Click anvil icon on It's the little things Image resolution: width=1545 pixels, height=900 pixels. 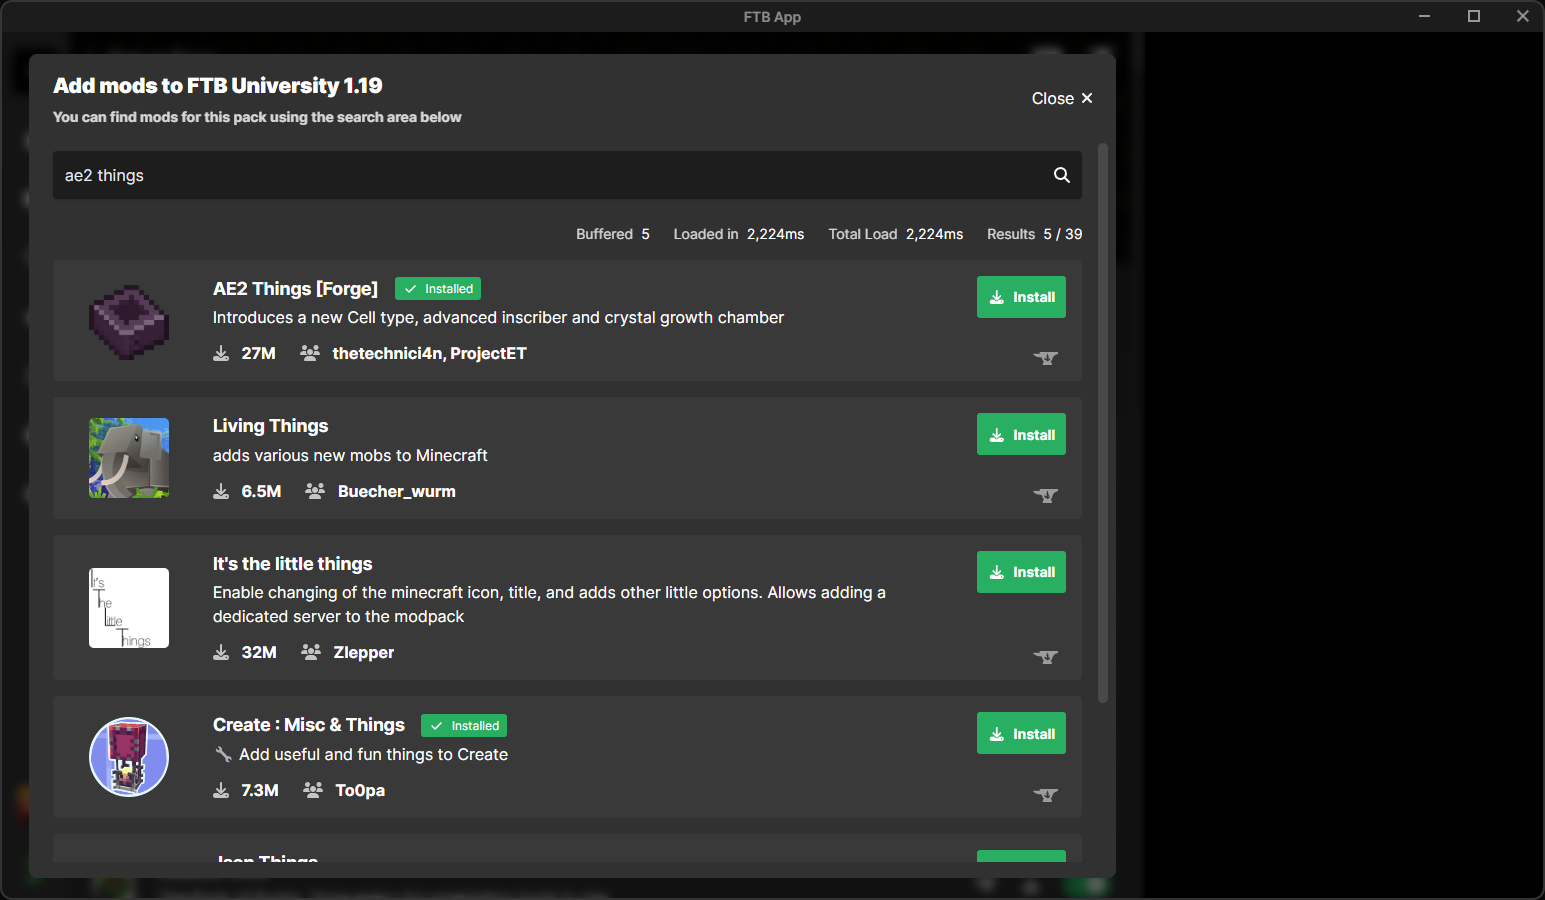click(1045, 657)
